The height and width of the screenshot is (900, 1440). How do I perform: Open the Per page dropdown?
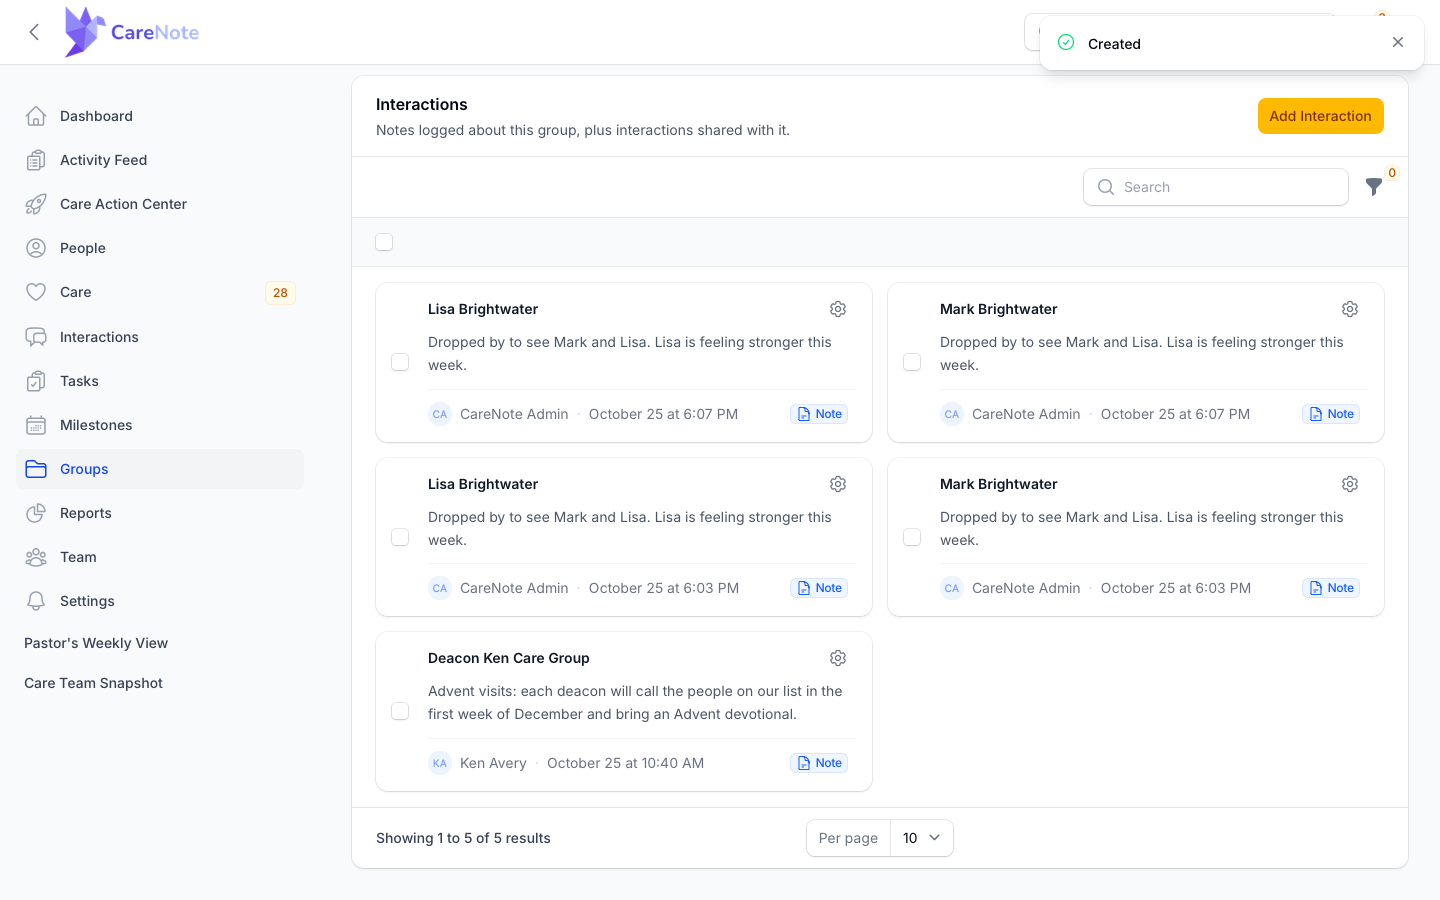[921, 838]
